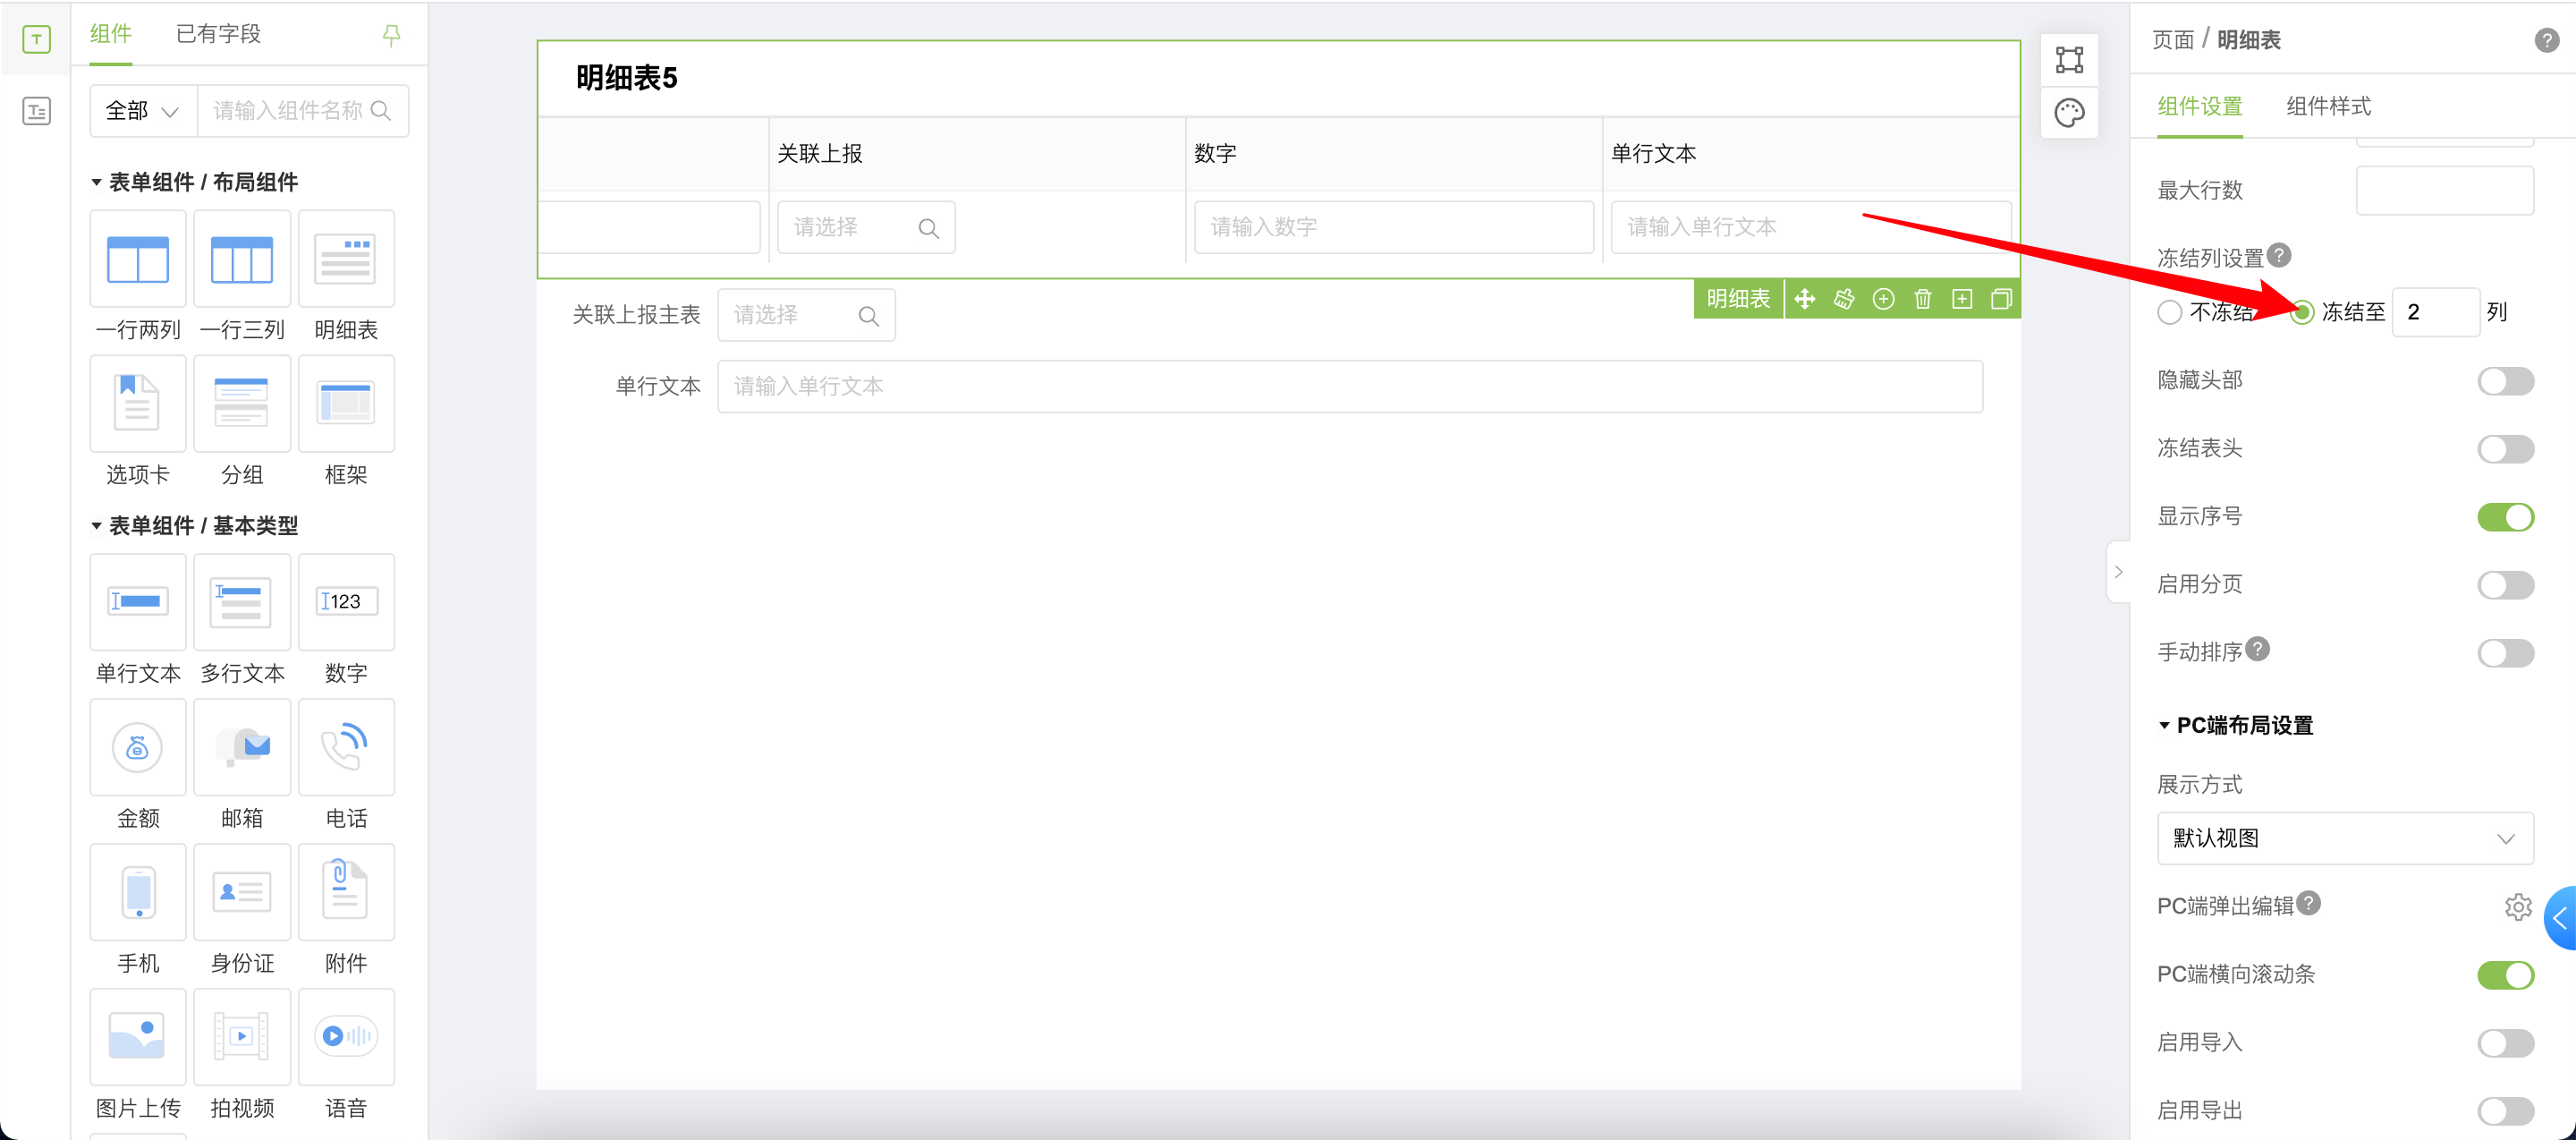Enable the 启用导出 switch
This screenshot has width=2576, height=1140.
(x=2504, y=1111)
